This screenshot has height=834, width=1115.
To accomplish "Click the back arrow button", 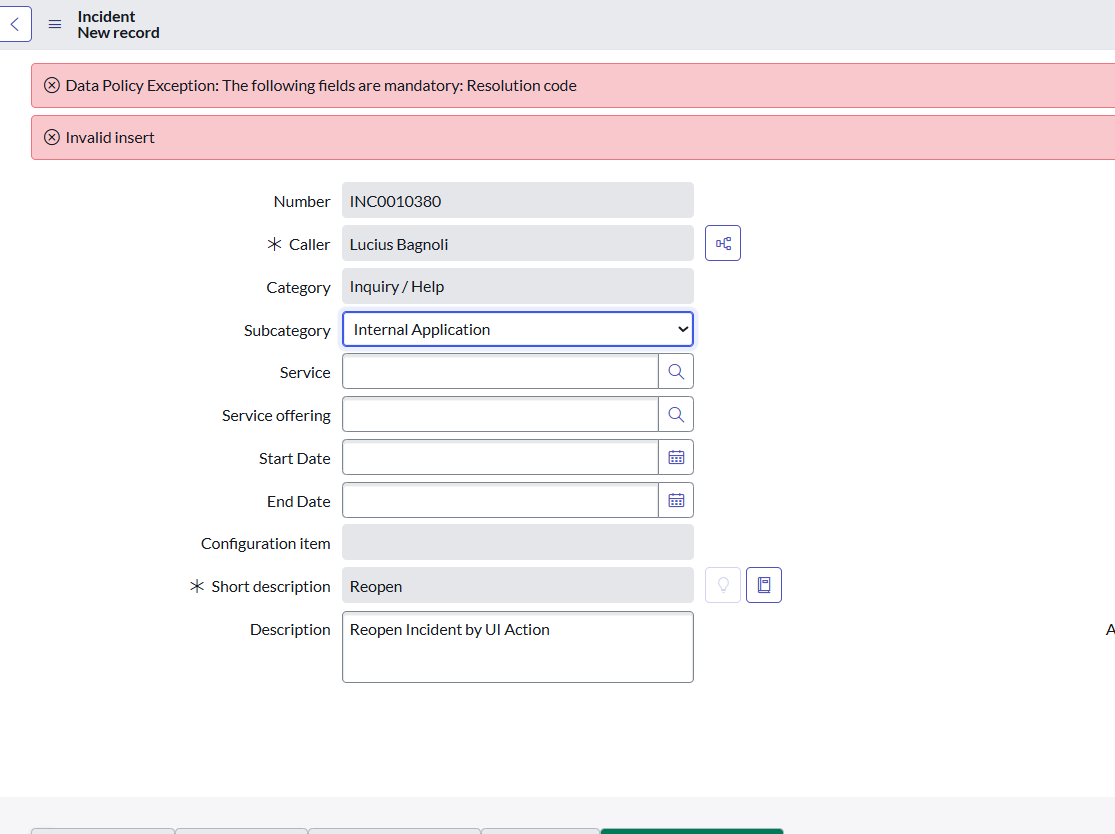I will (15, 24).
